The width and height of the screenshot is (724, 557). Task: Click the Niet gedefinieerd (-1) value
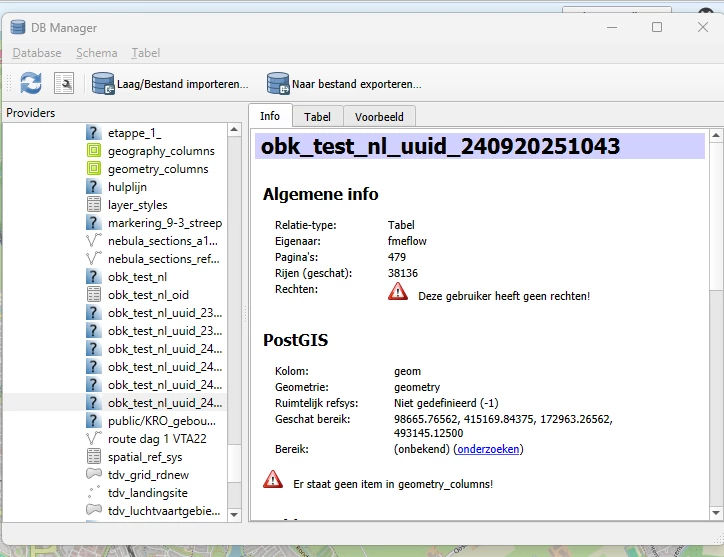coord(446,403)
